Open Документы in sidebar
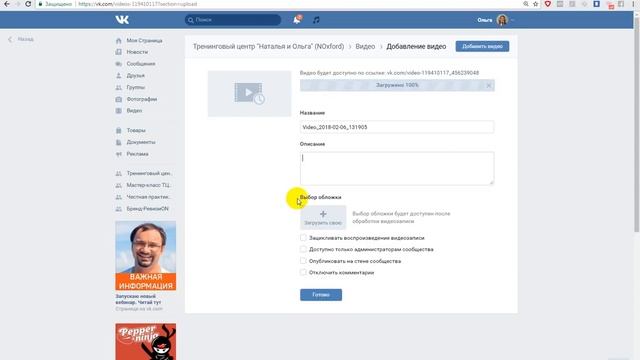The image size is (640, 360). pos(141,142)
